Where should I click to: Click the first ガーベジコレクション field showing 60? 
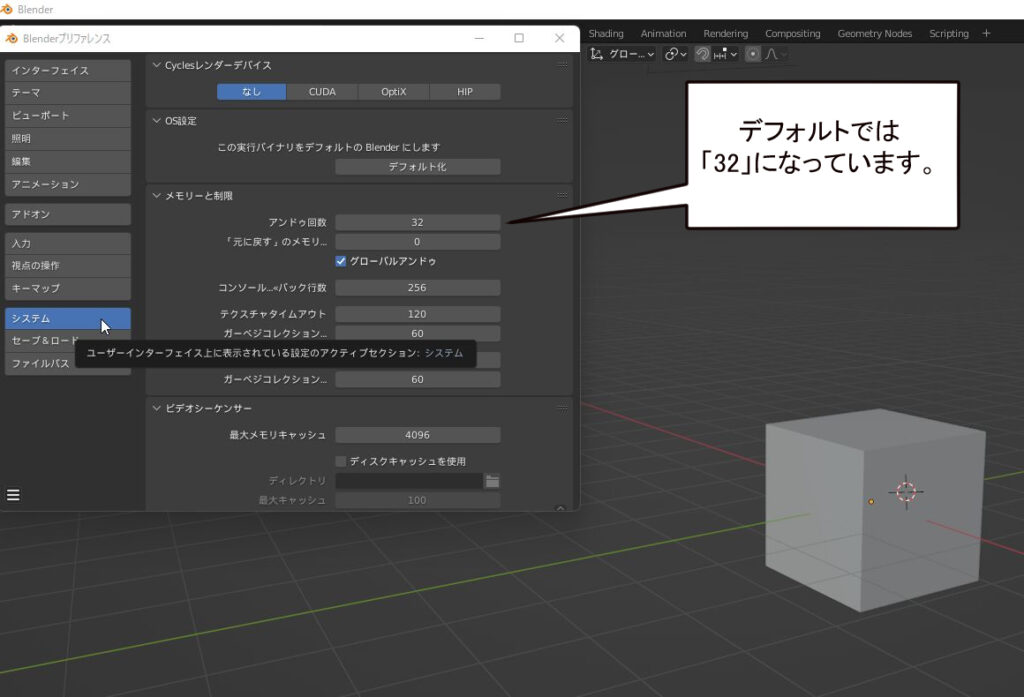click(418, 334)
